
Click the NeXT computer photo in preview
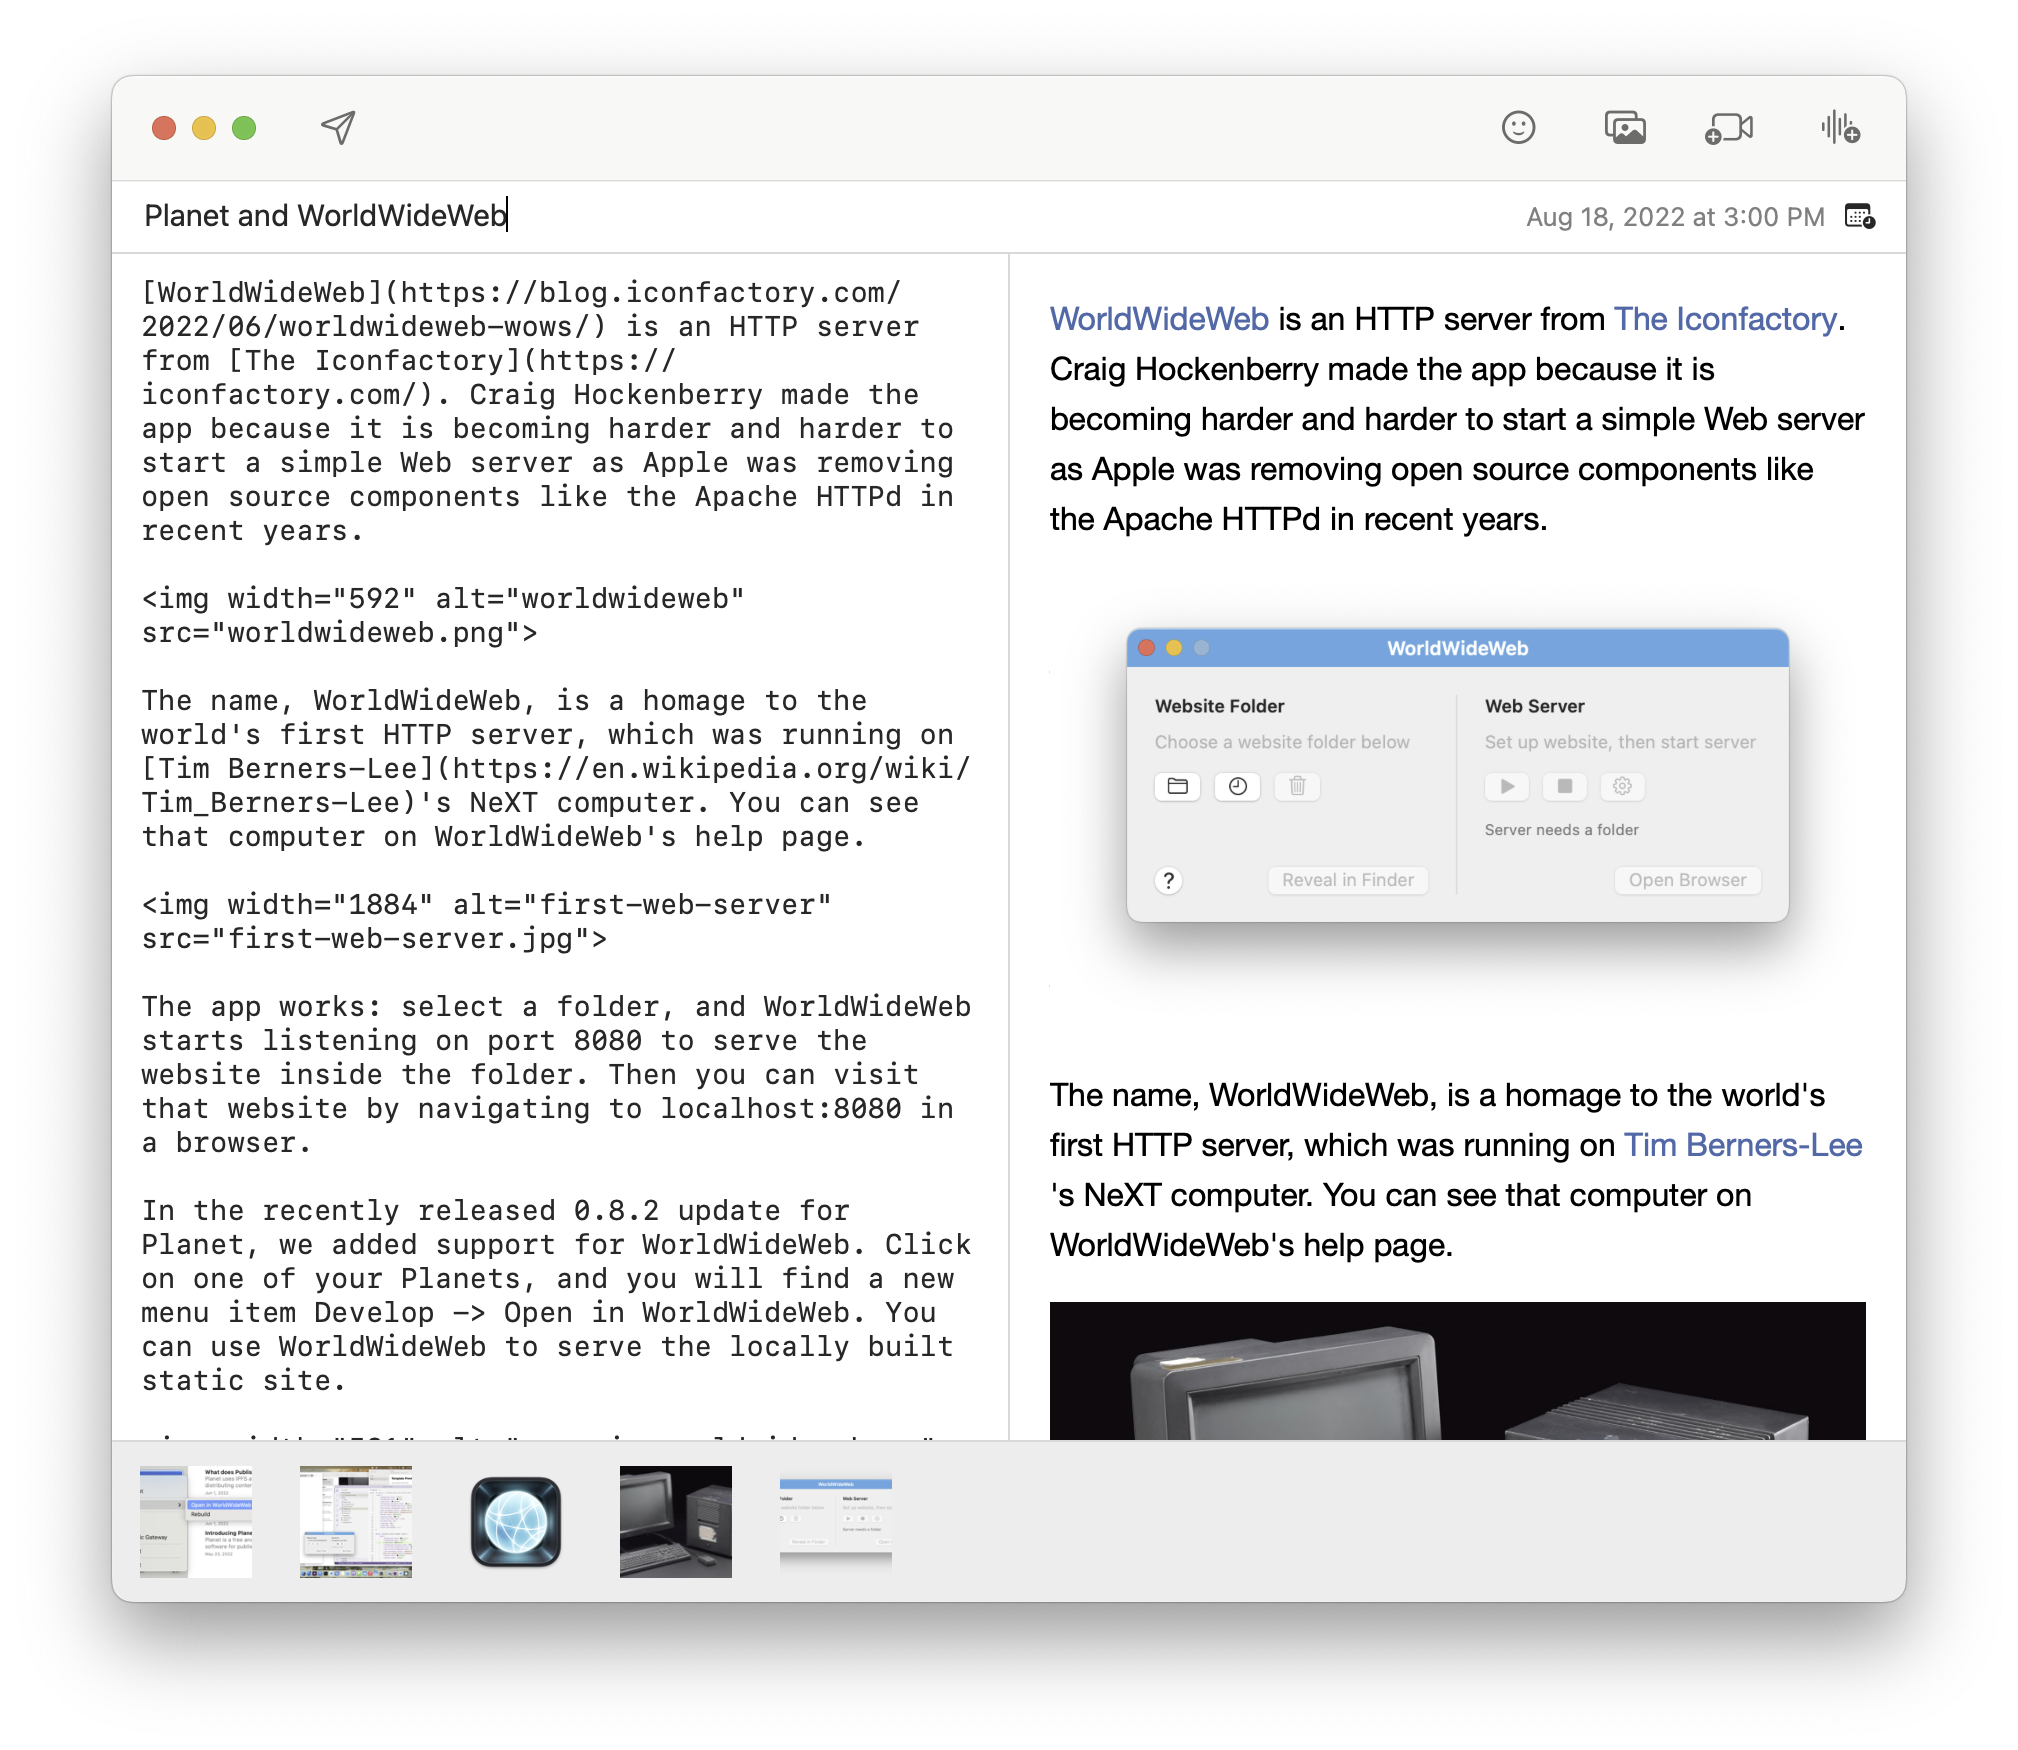point(1457,1371)
